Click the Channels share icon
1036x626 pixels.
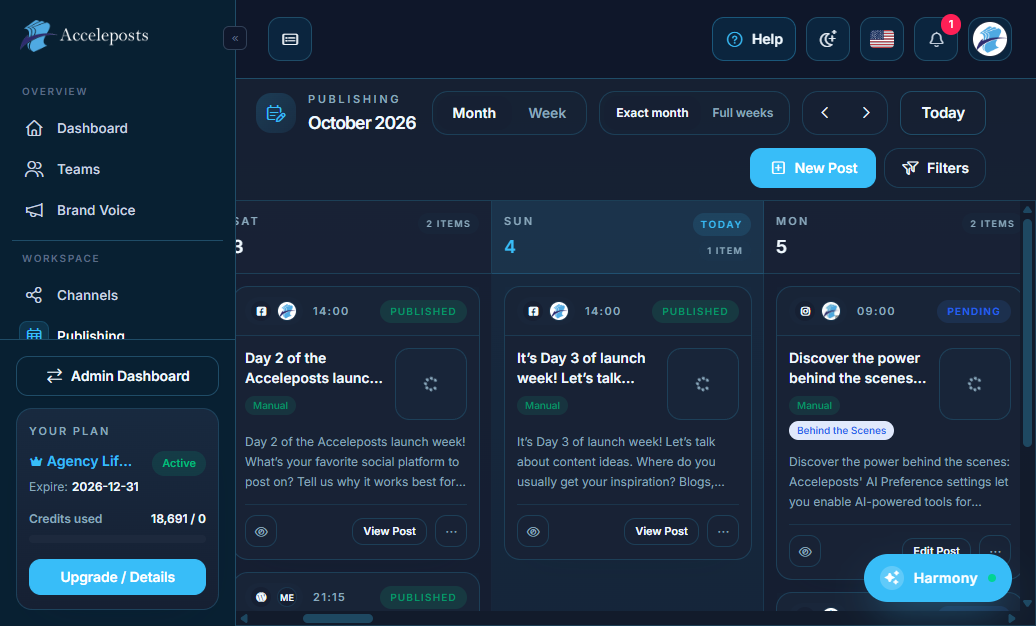(x=34, y=295)
